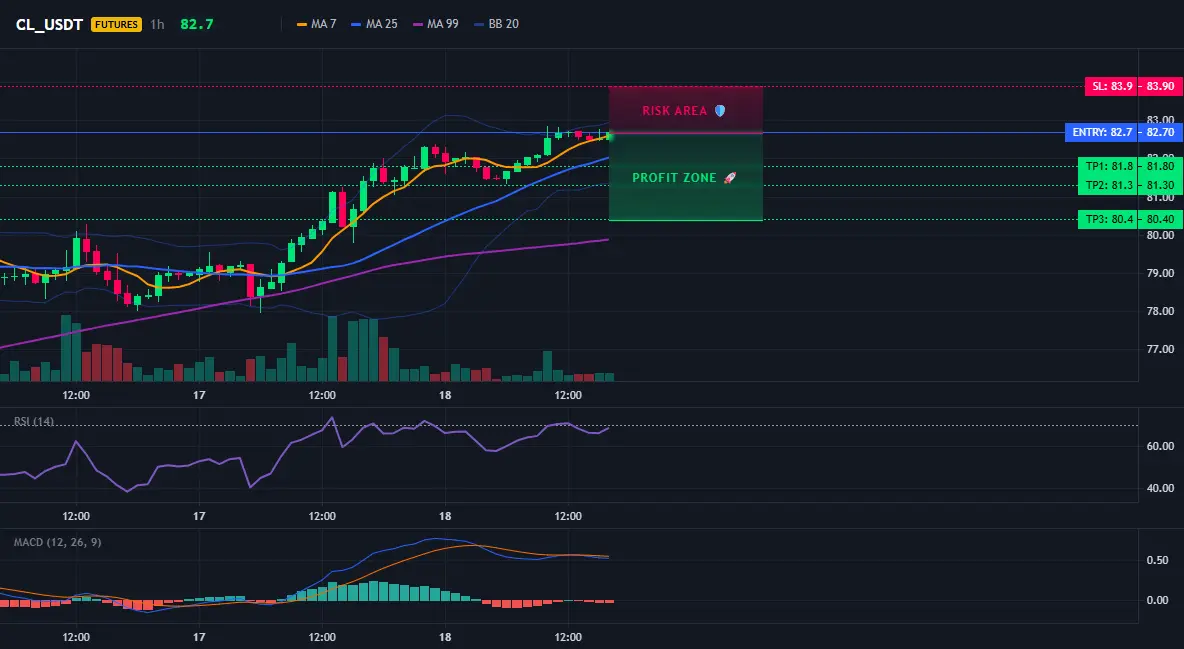1184x649 pixels.
Task: Click the 83.00 price axis label
Action: pos(1161,119)
